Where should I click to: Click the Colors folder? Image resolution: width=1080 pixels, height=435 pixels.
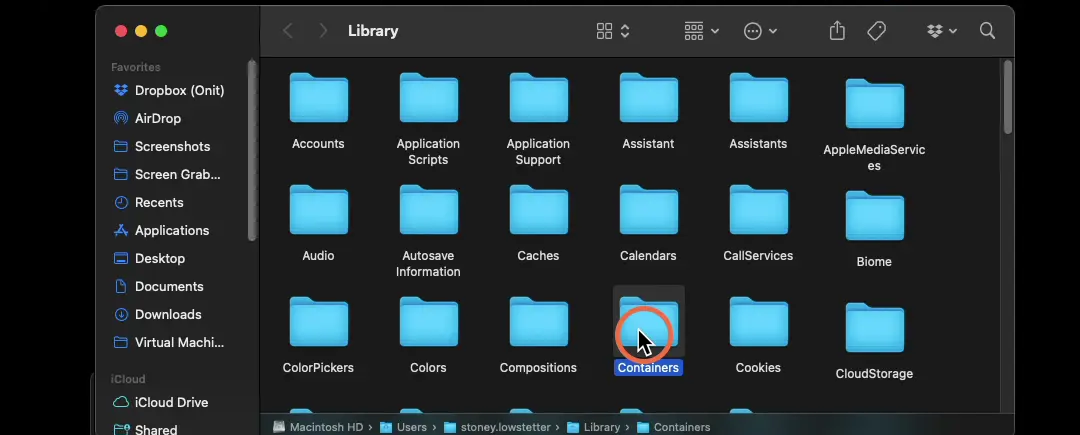coord(428,322)
